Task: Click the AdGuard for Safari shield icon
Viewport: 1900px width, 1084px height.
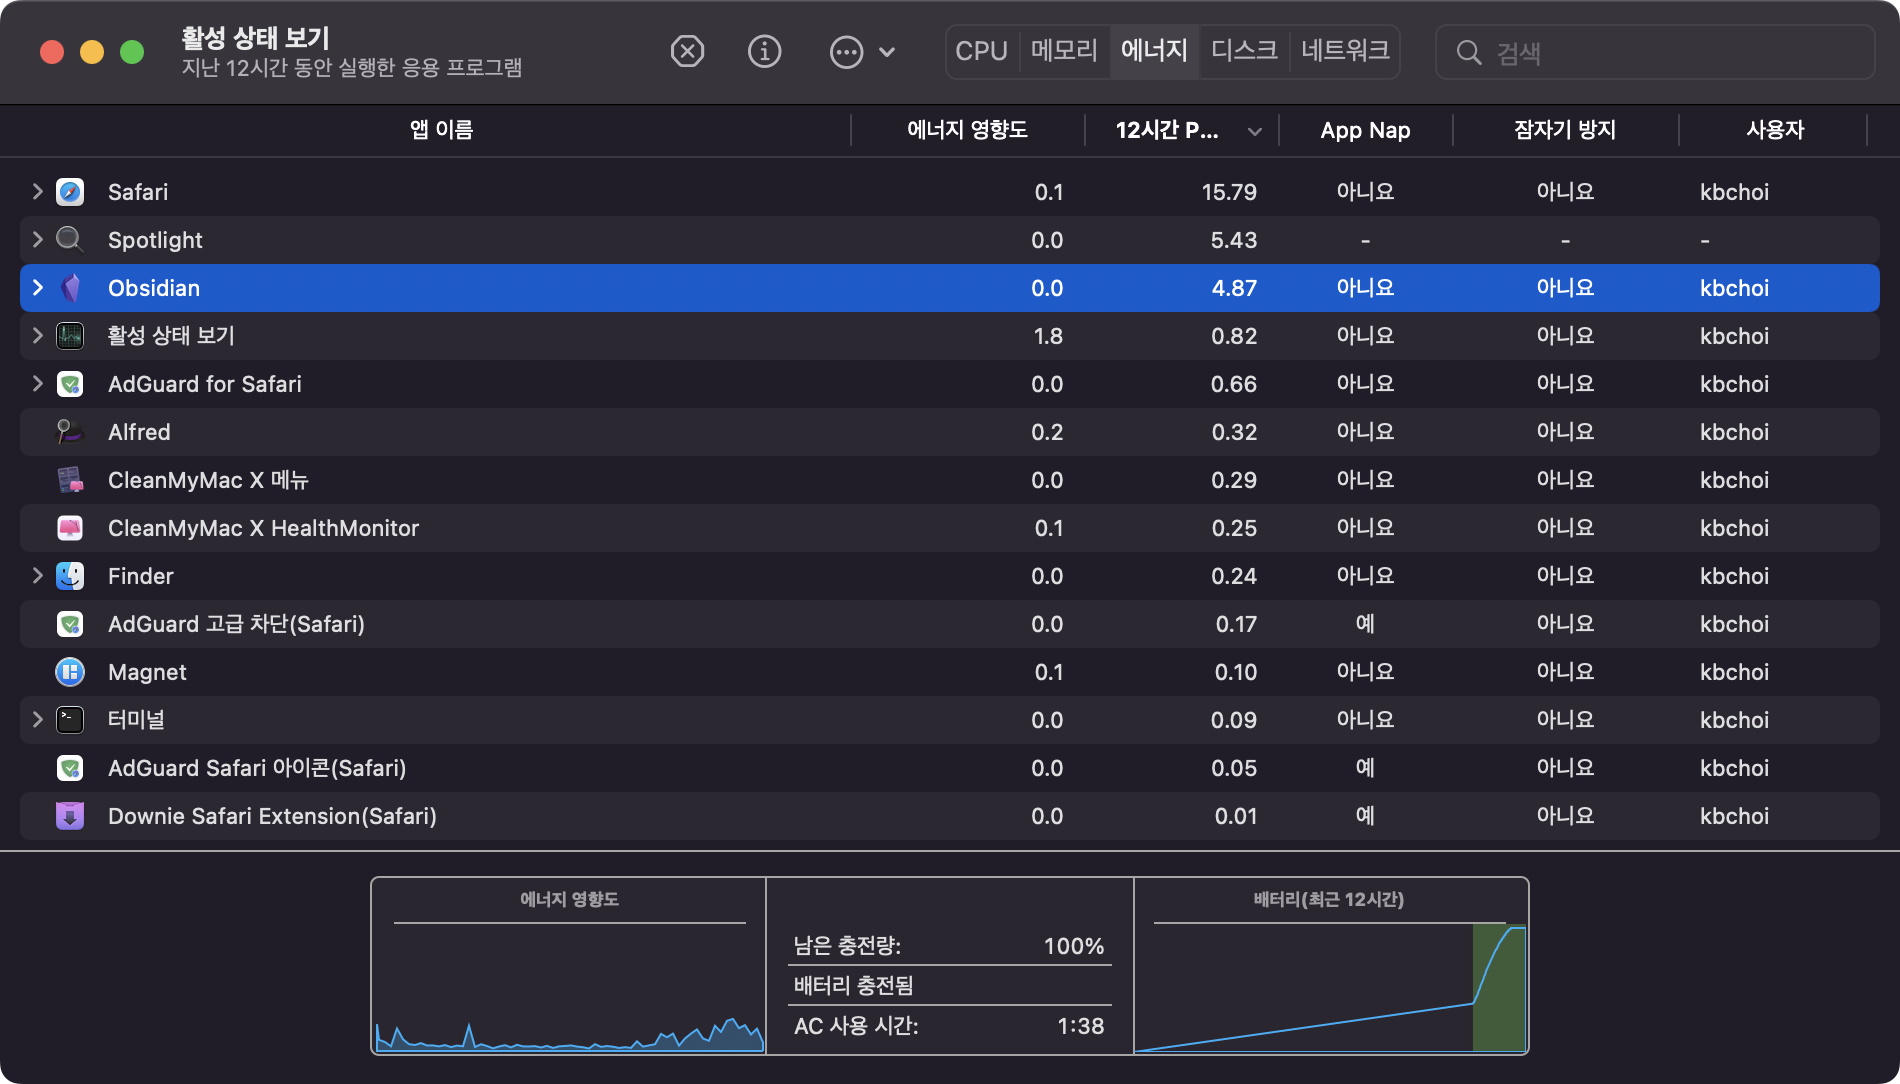Action: coord(70,384)
